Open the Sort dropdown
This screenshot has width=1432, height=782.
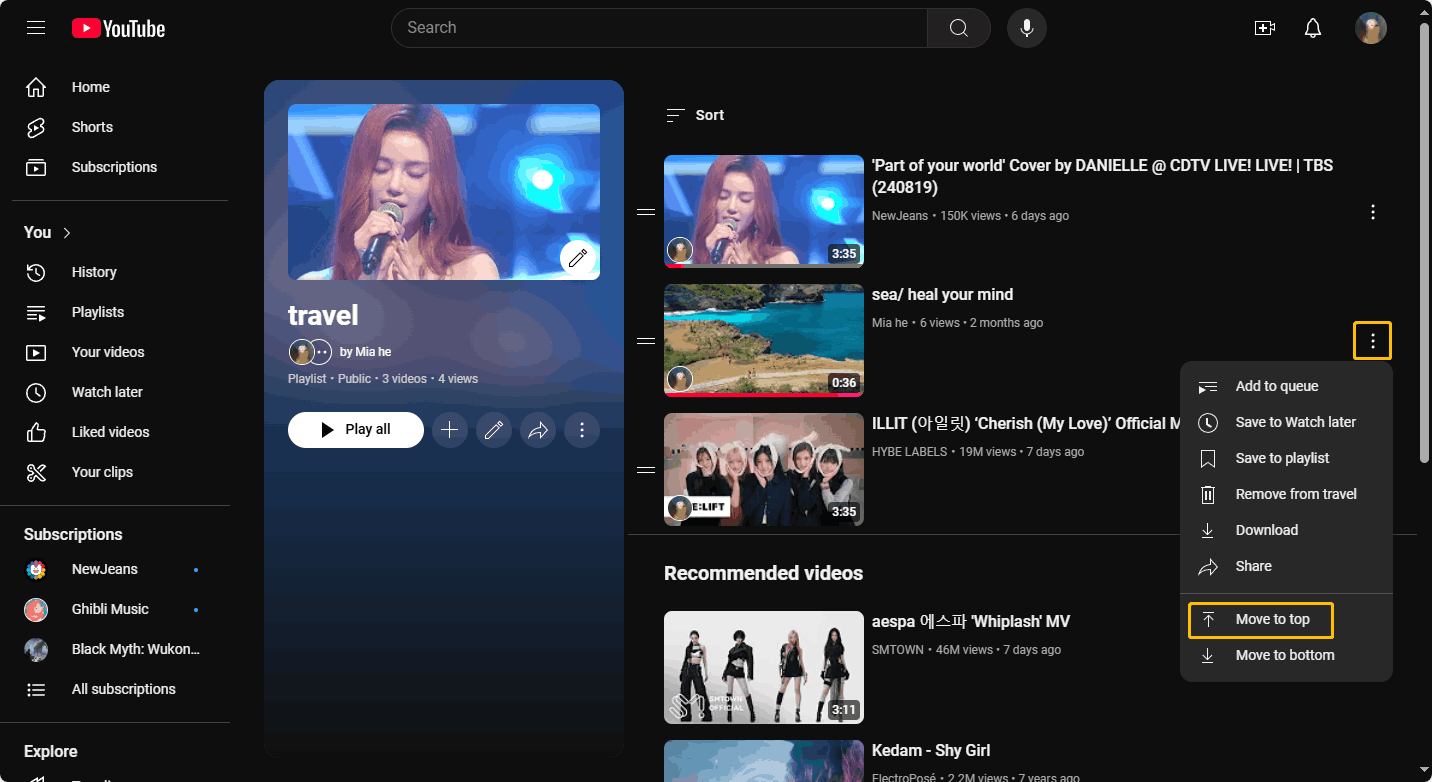tap(696, 115)
